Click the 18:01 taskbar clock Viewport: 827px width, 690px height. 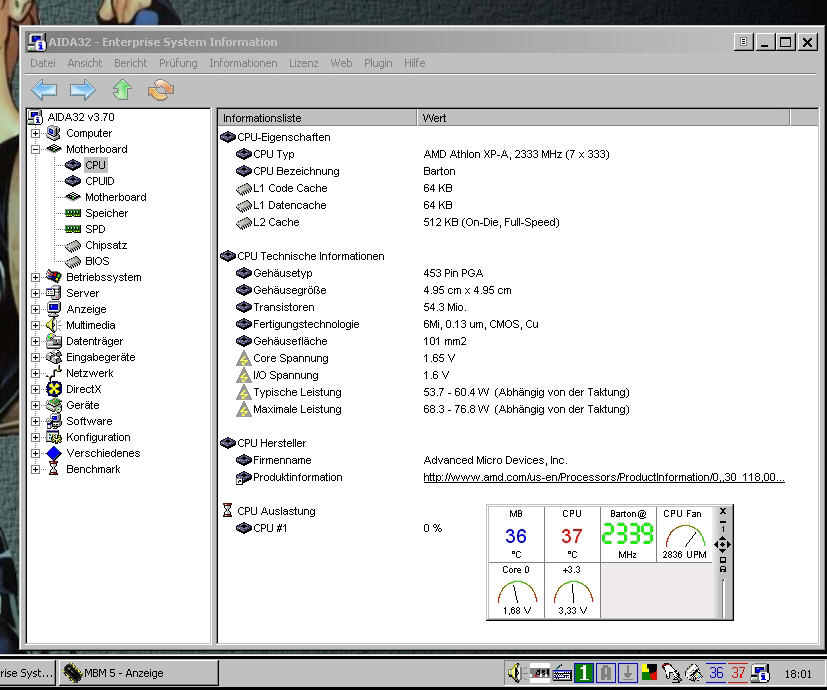pyautogui.click(x=798, y=674)
